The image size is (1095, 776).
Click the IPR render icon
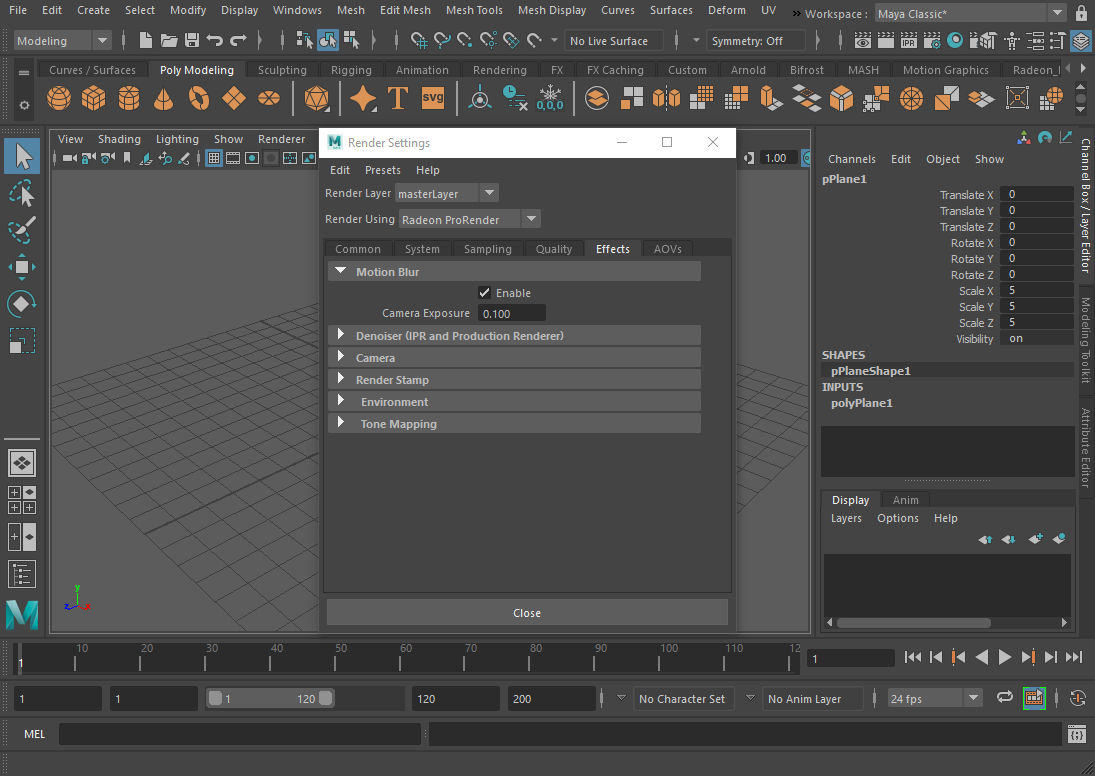[x=909, y=41]
